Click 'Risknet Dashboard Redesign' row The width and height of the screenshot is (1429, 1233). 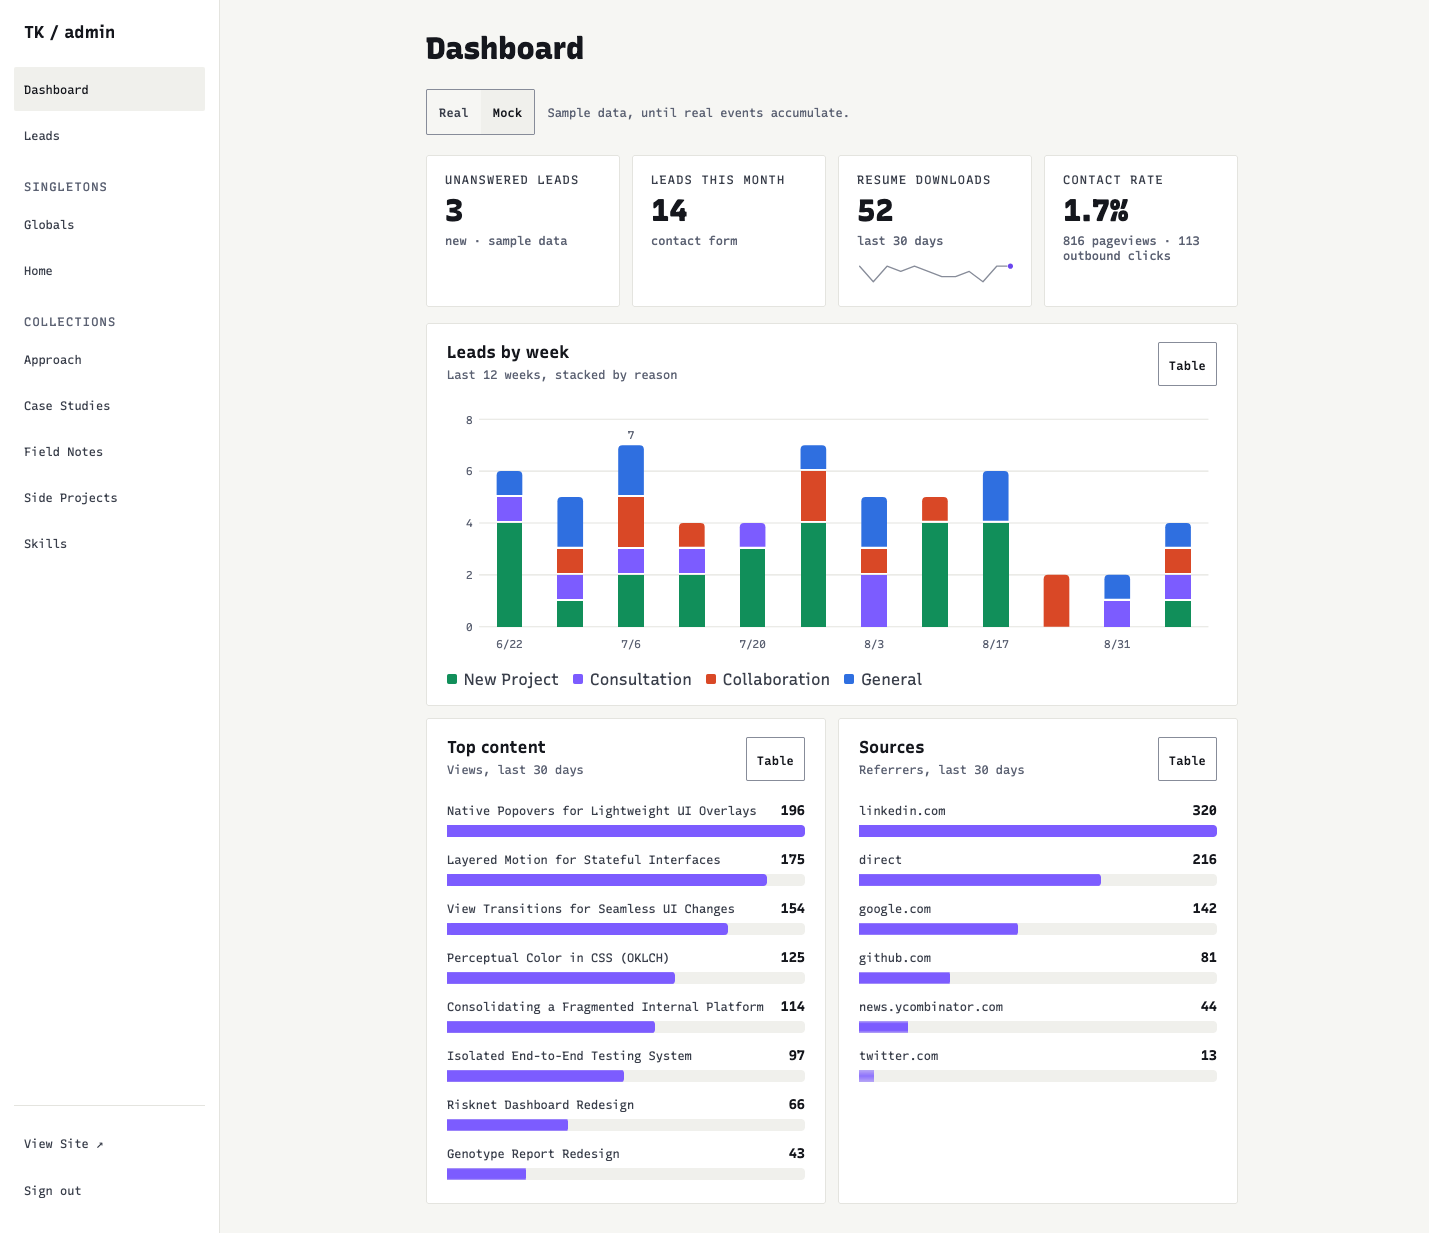626,1116
